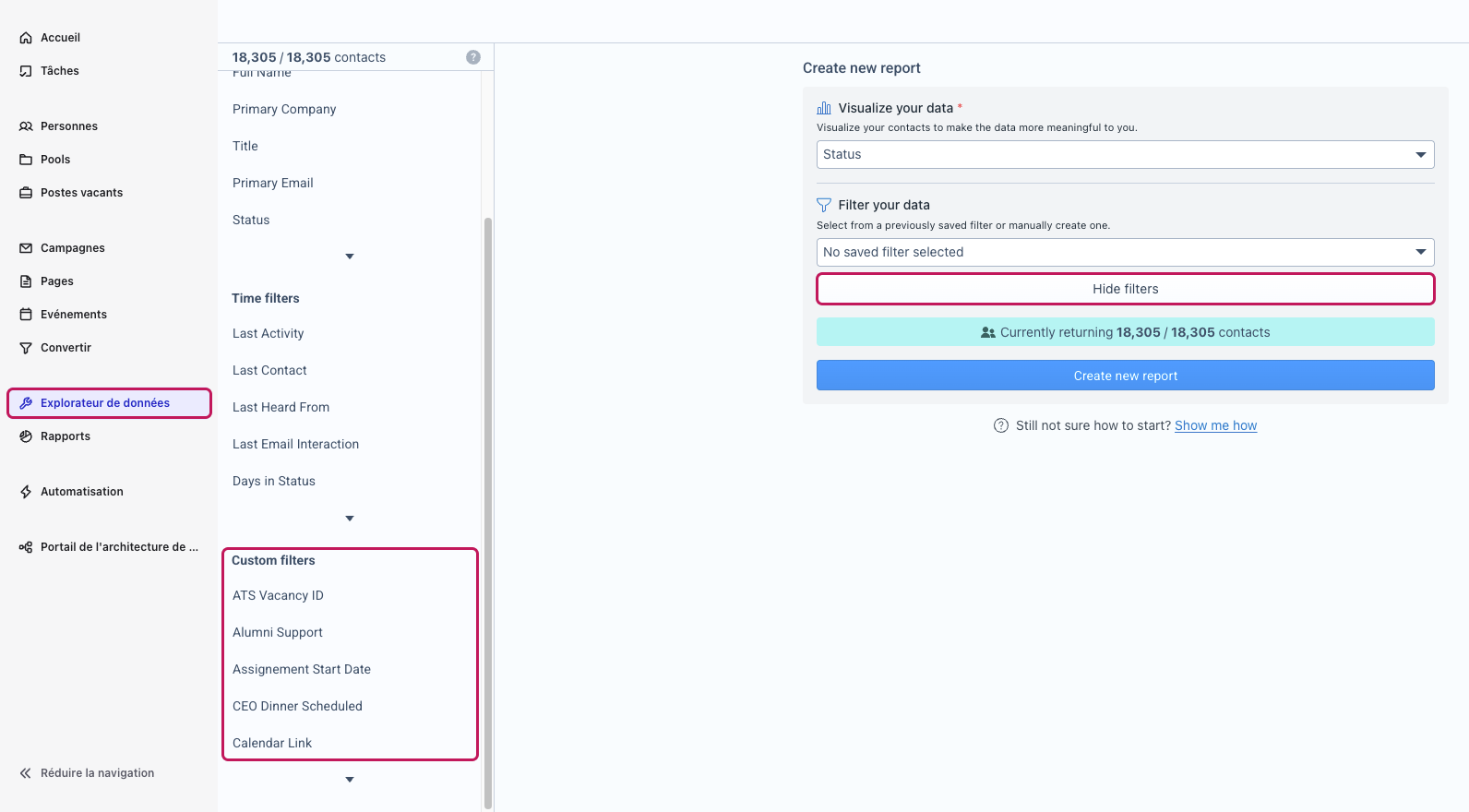
Task: Select the Last Heard From filter
Action: (281, 408)
